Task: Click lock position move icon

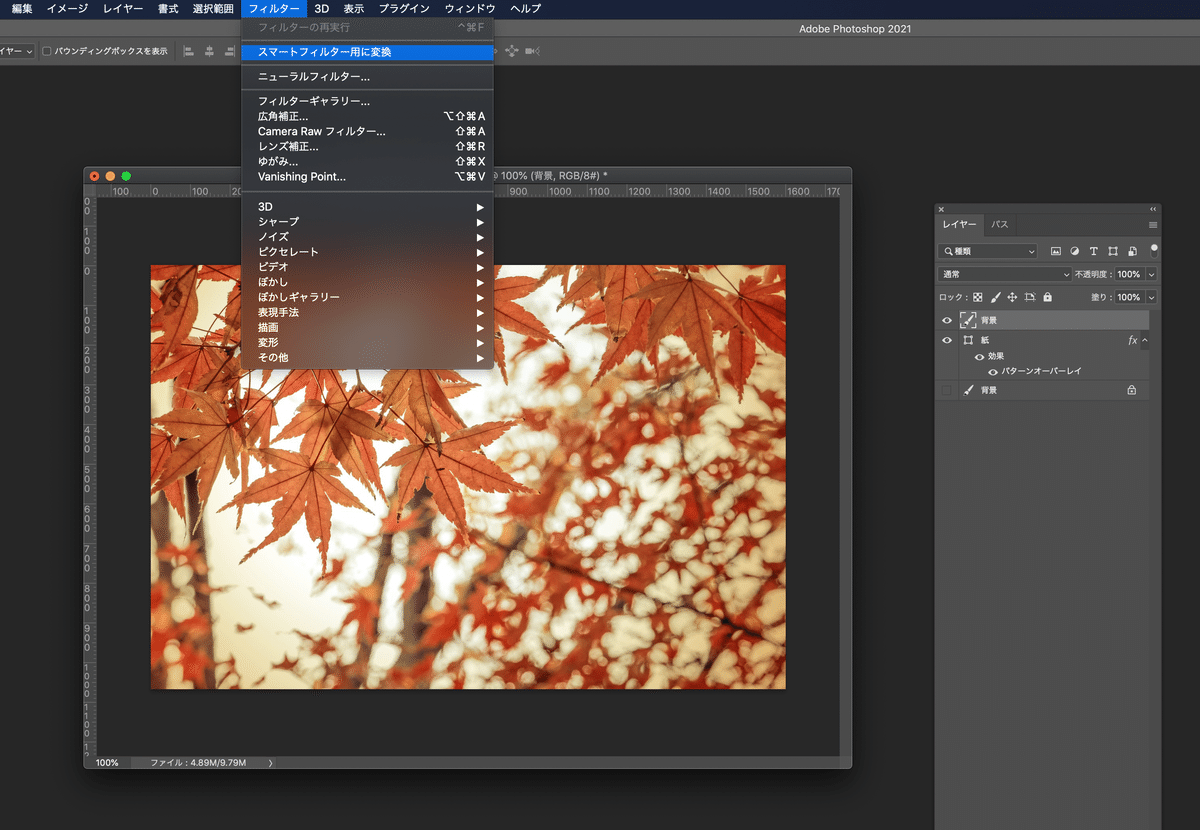Action: pyautogui.click(x=1012, y=297)
